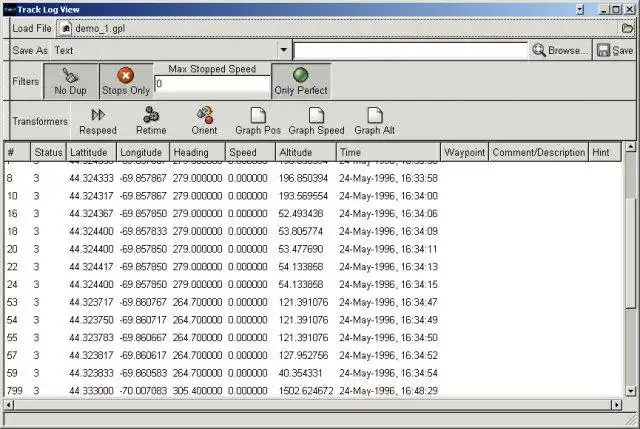Select latitude 44.324317 in row 10

[x=91, y=196]
